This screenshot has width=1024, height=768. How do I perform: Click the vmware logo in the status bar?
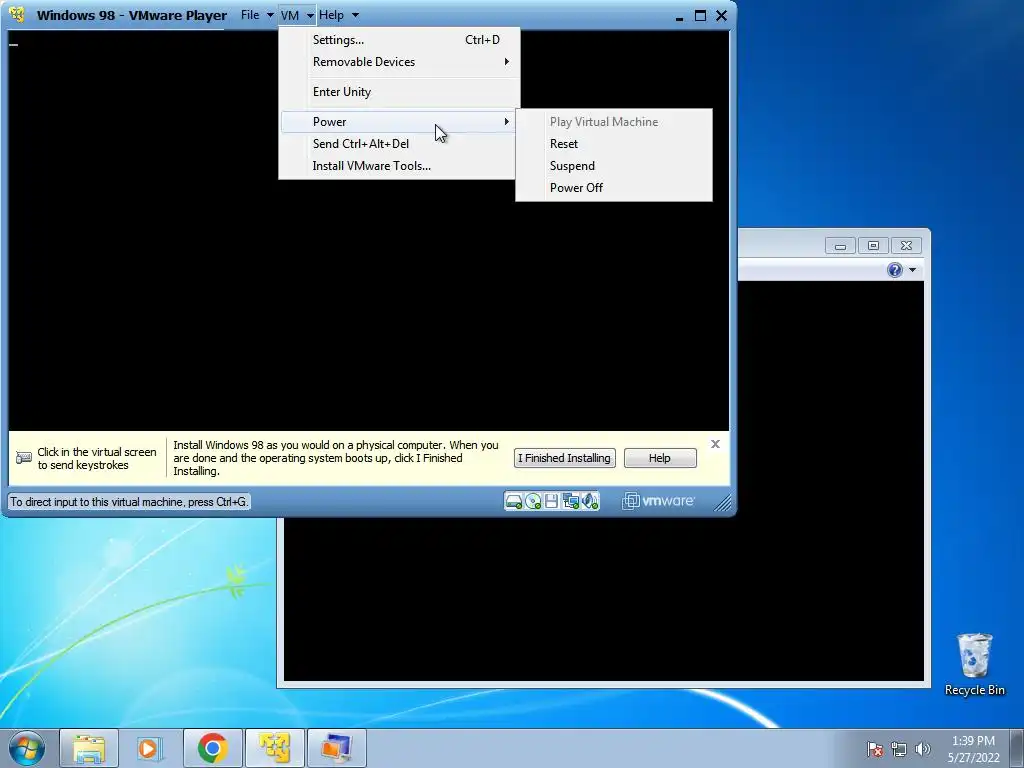tap(658, 501)
